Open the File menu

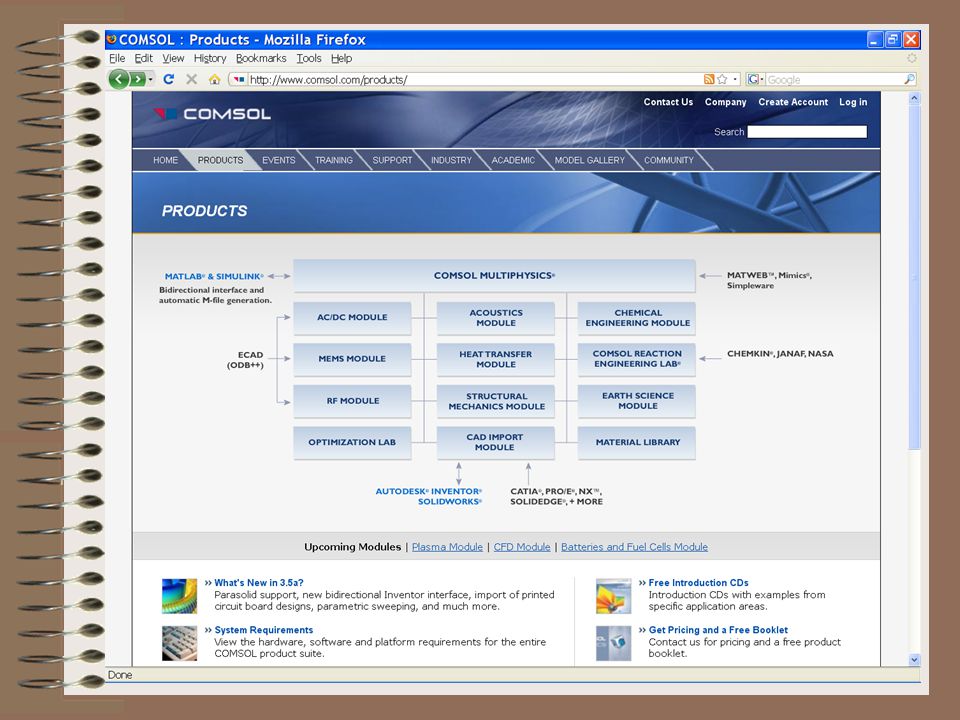point(117,58)
